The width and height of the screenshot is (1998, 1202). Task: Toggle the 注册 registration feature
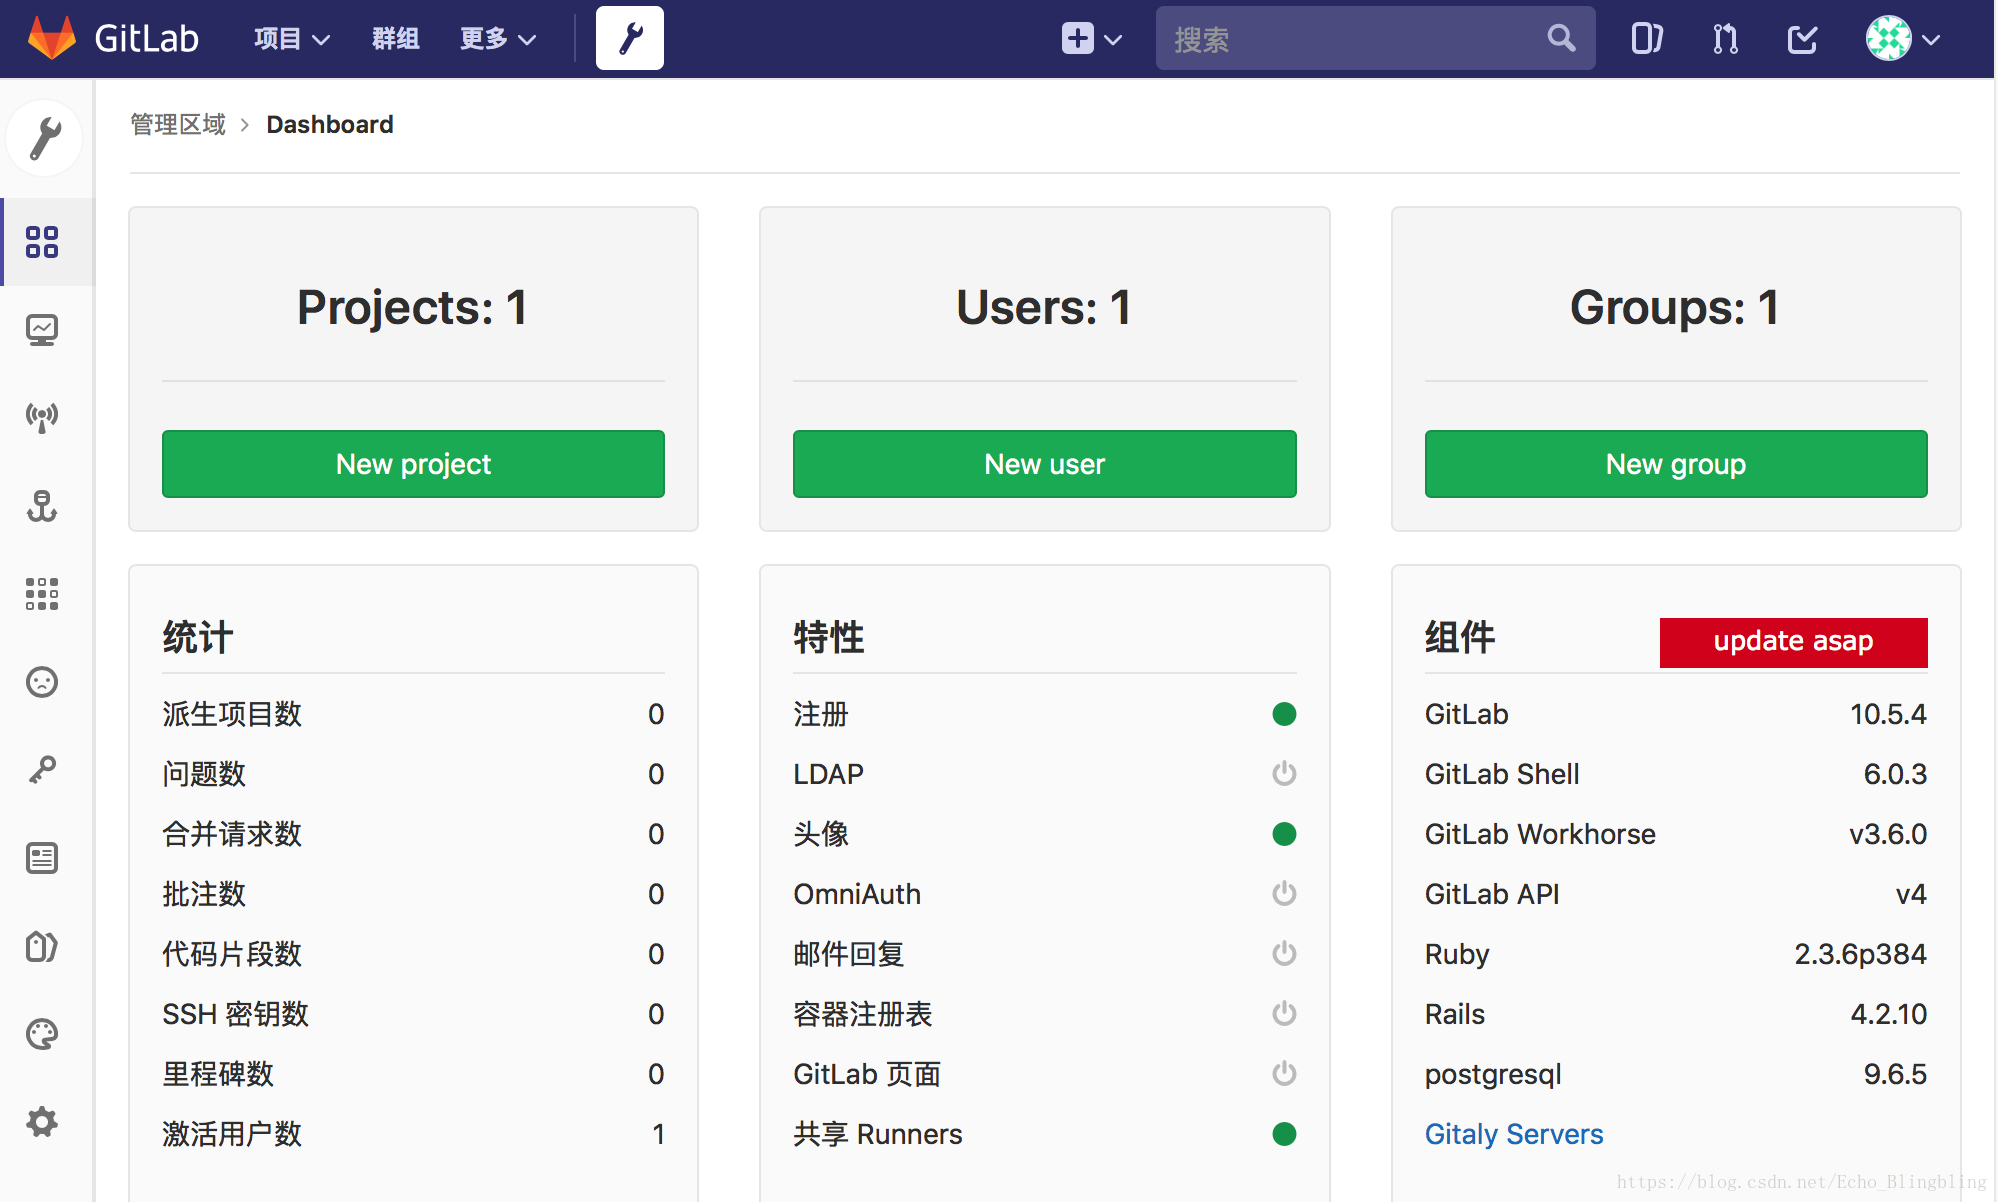click(x=1284, y=714)
